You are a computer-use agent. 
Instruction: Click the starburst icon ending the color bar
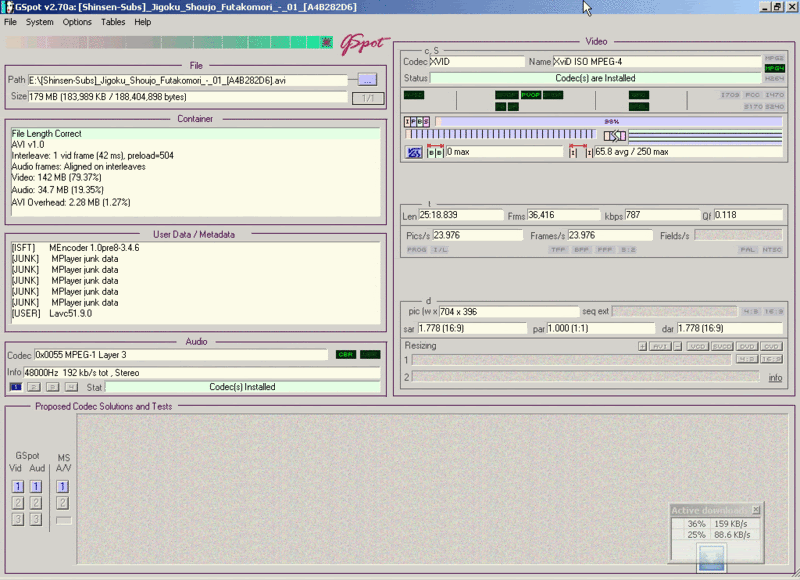(327, 42)
